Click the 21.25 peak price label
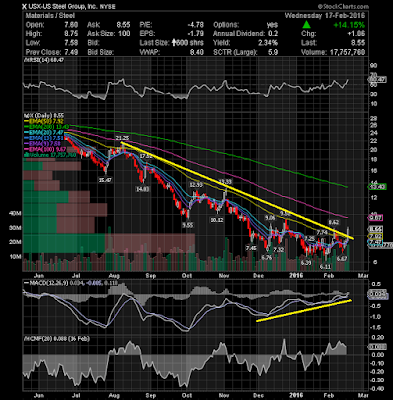This screenshot has width=393, height=400. [x=122, y=138]
